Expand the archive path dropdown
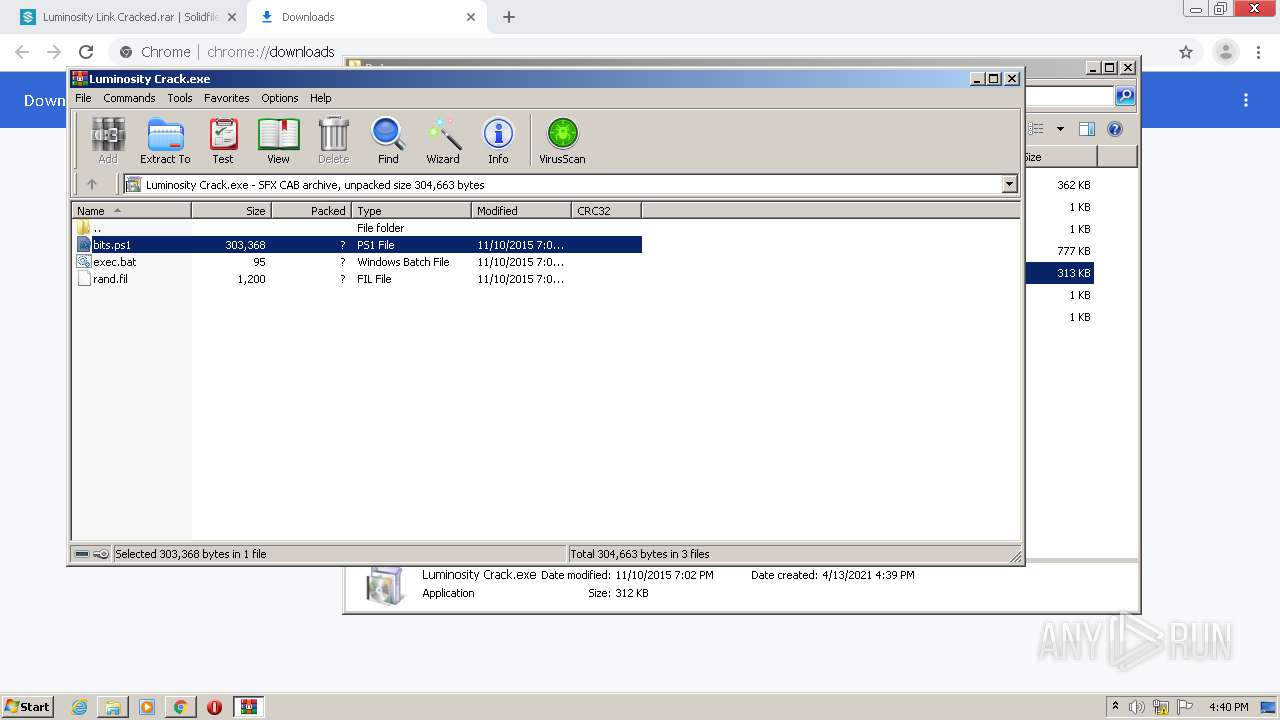Screen dimensions: 1280x720 click(1009, 184)
